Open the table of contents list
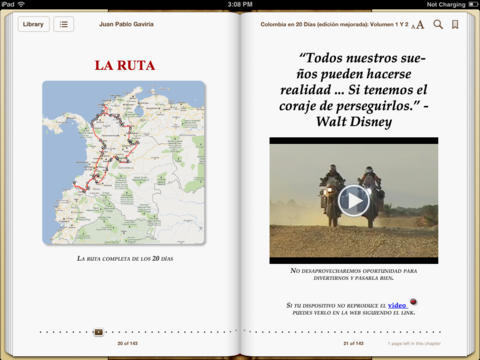The height and width of the screenshot is (360, 480). coord(64,24)
